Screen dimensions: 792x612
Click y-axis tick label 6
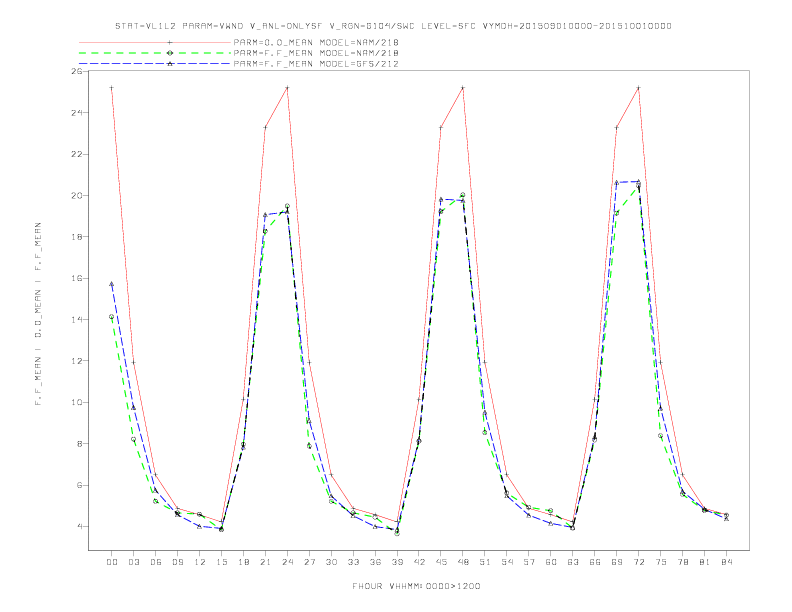point(80,485)
